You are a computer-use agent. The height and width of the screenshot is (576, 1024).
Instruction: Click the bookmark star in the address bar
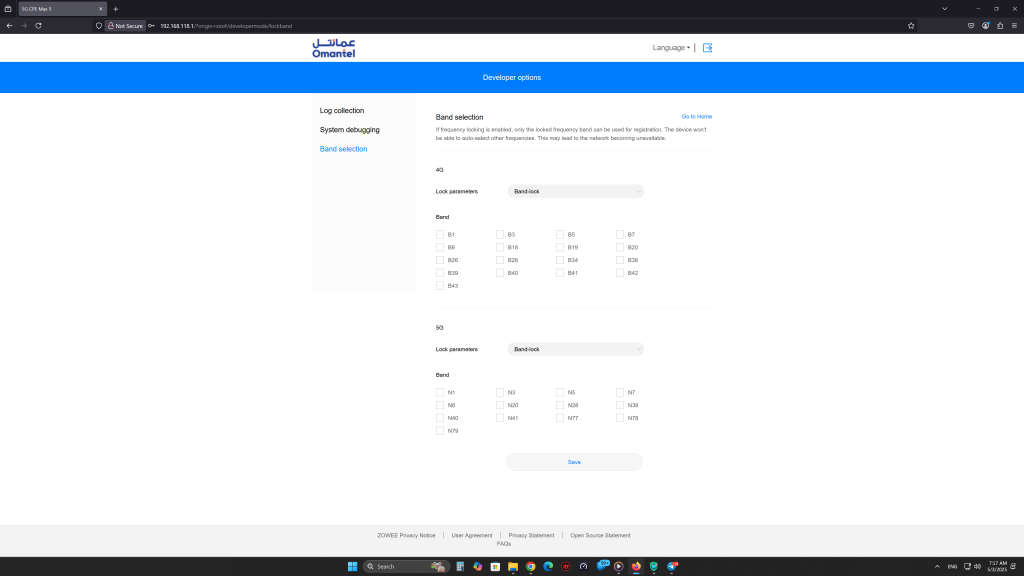(911, 25)
